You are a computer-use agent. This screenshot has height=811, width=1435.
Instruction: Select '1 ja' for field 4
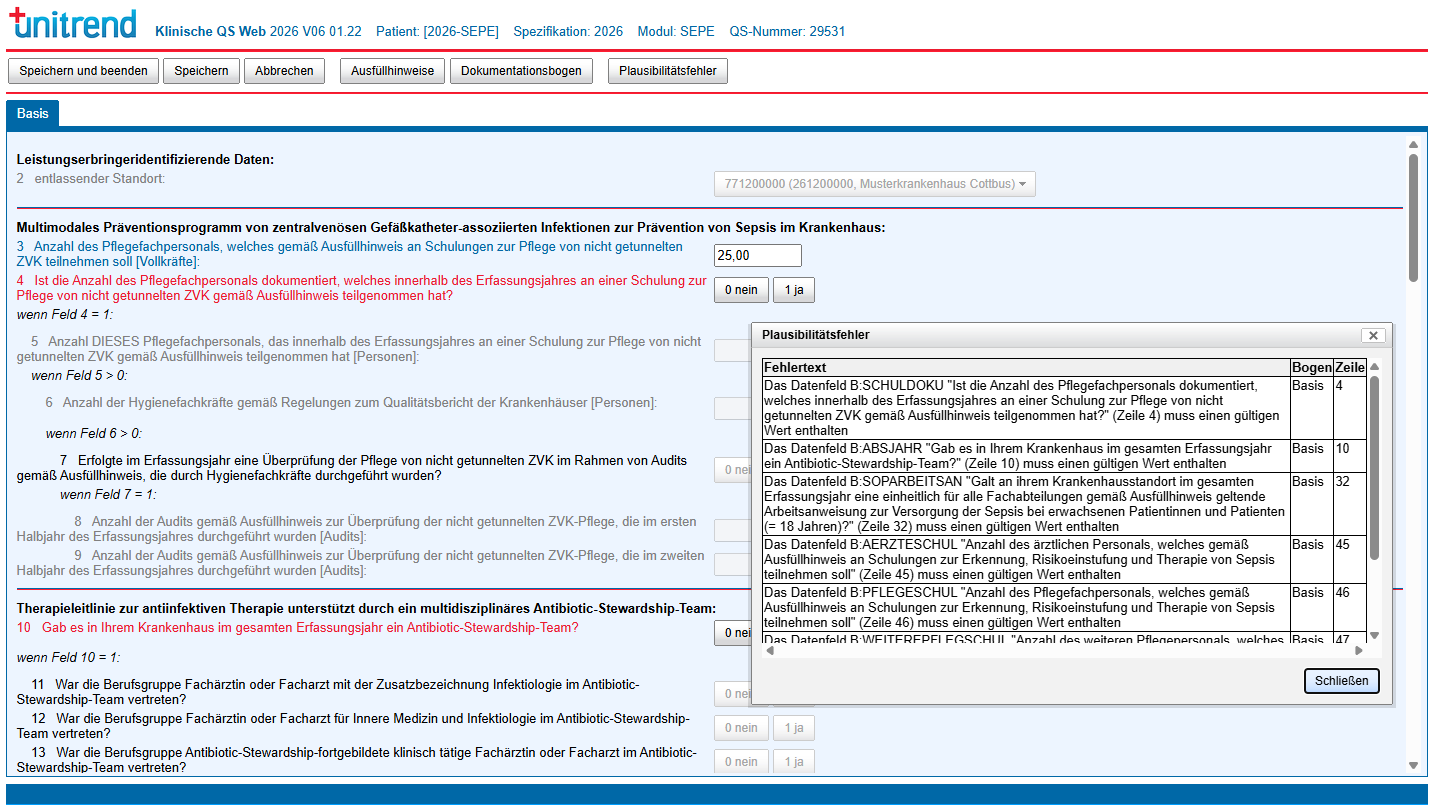pos(794,290)
